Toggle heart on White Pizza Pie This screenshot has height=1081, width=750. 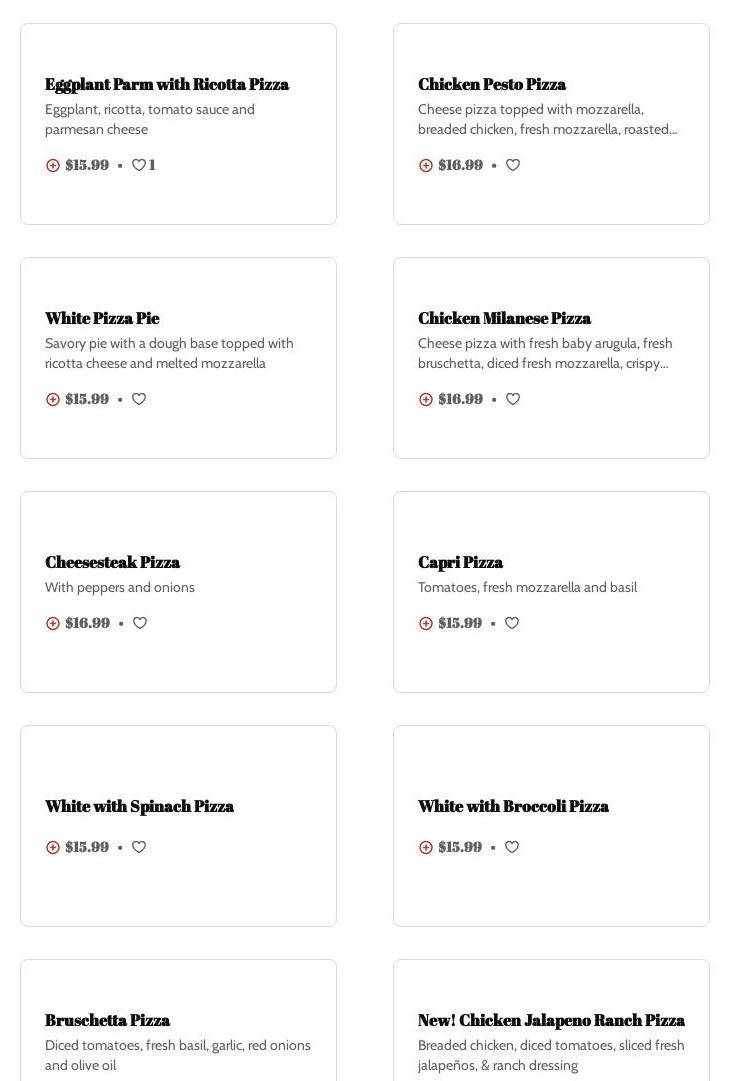[x=139, y=399]
